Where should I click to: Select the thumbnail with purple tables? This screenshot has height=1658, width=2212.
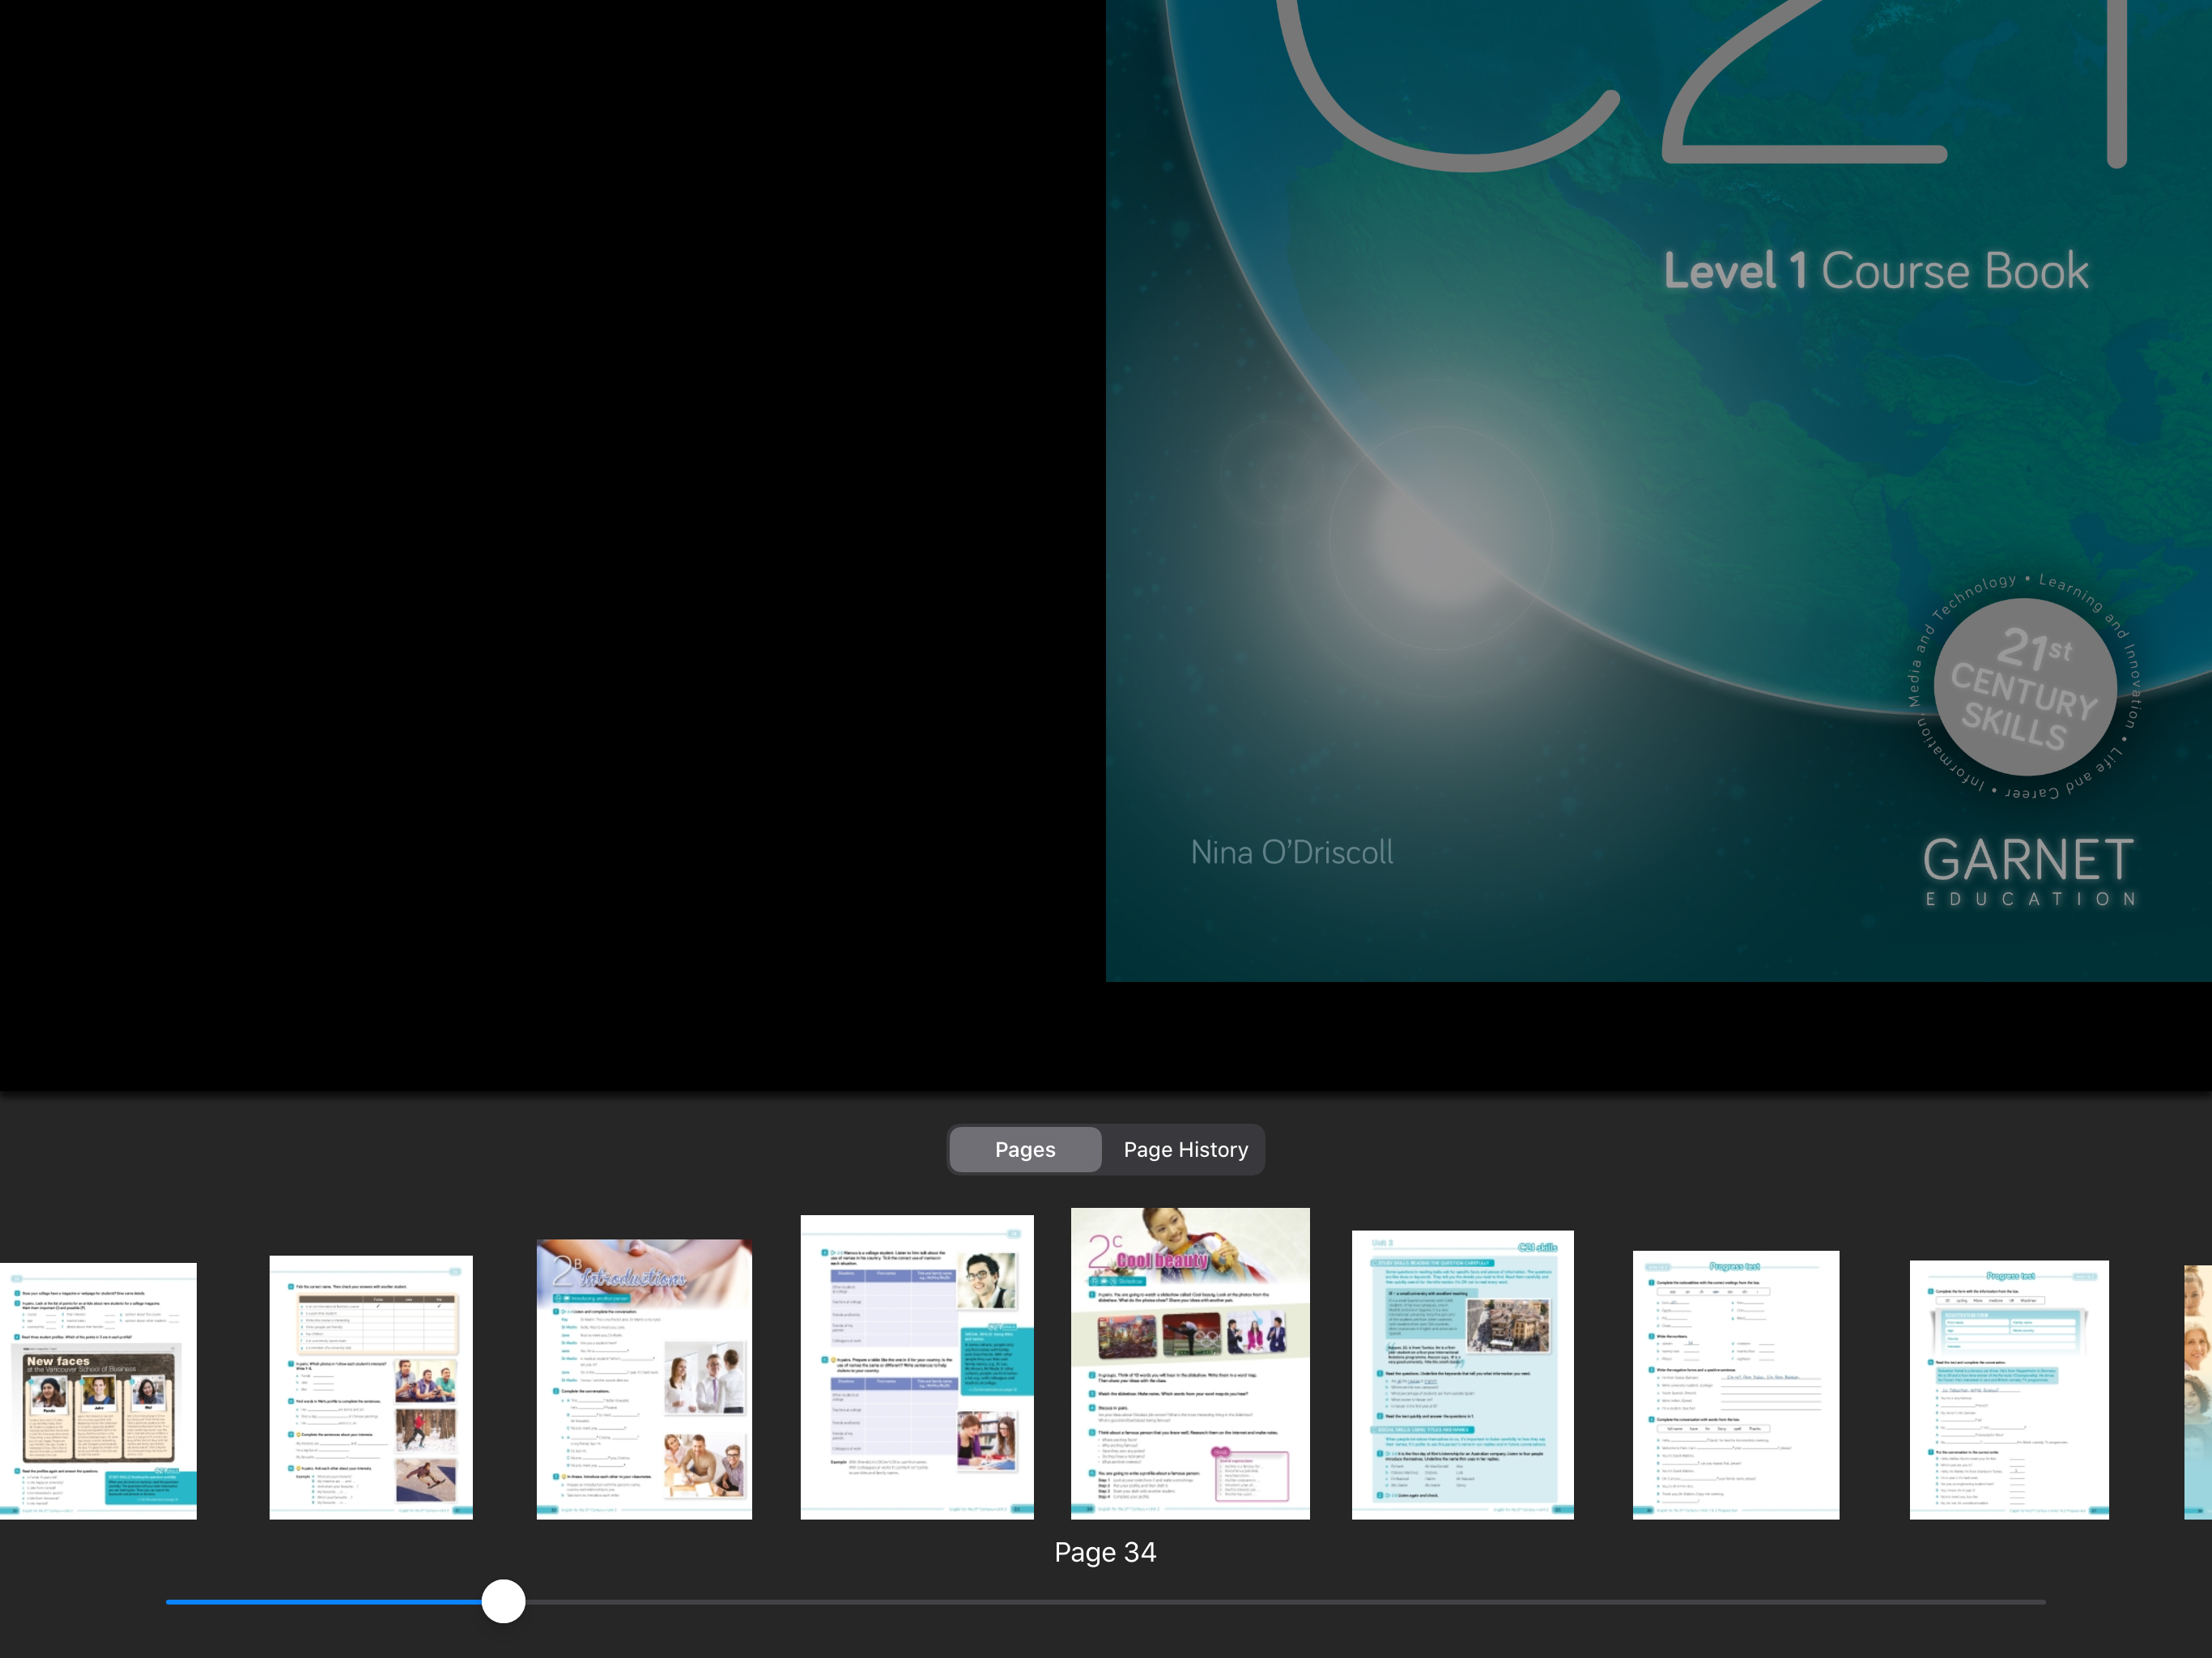[x=917, y=1367]
